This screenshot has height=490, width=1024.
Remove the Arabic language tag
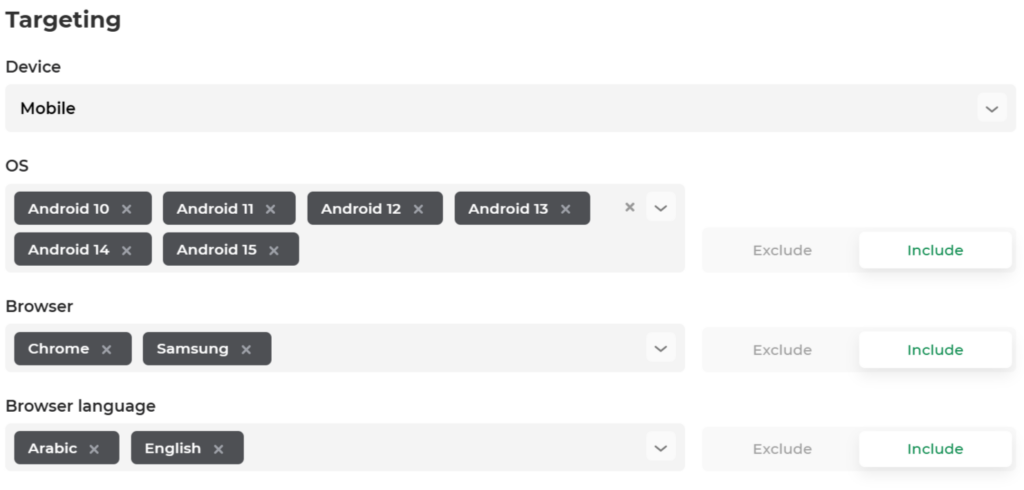[x=94, y=449]
